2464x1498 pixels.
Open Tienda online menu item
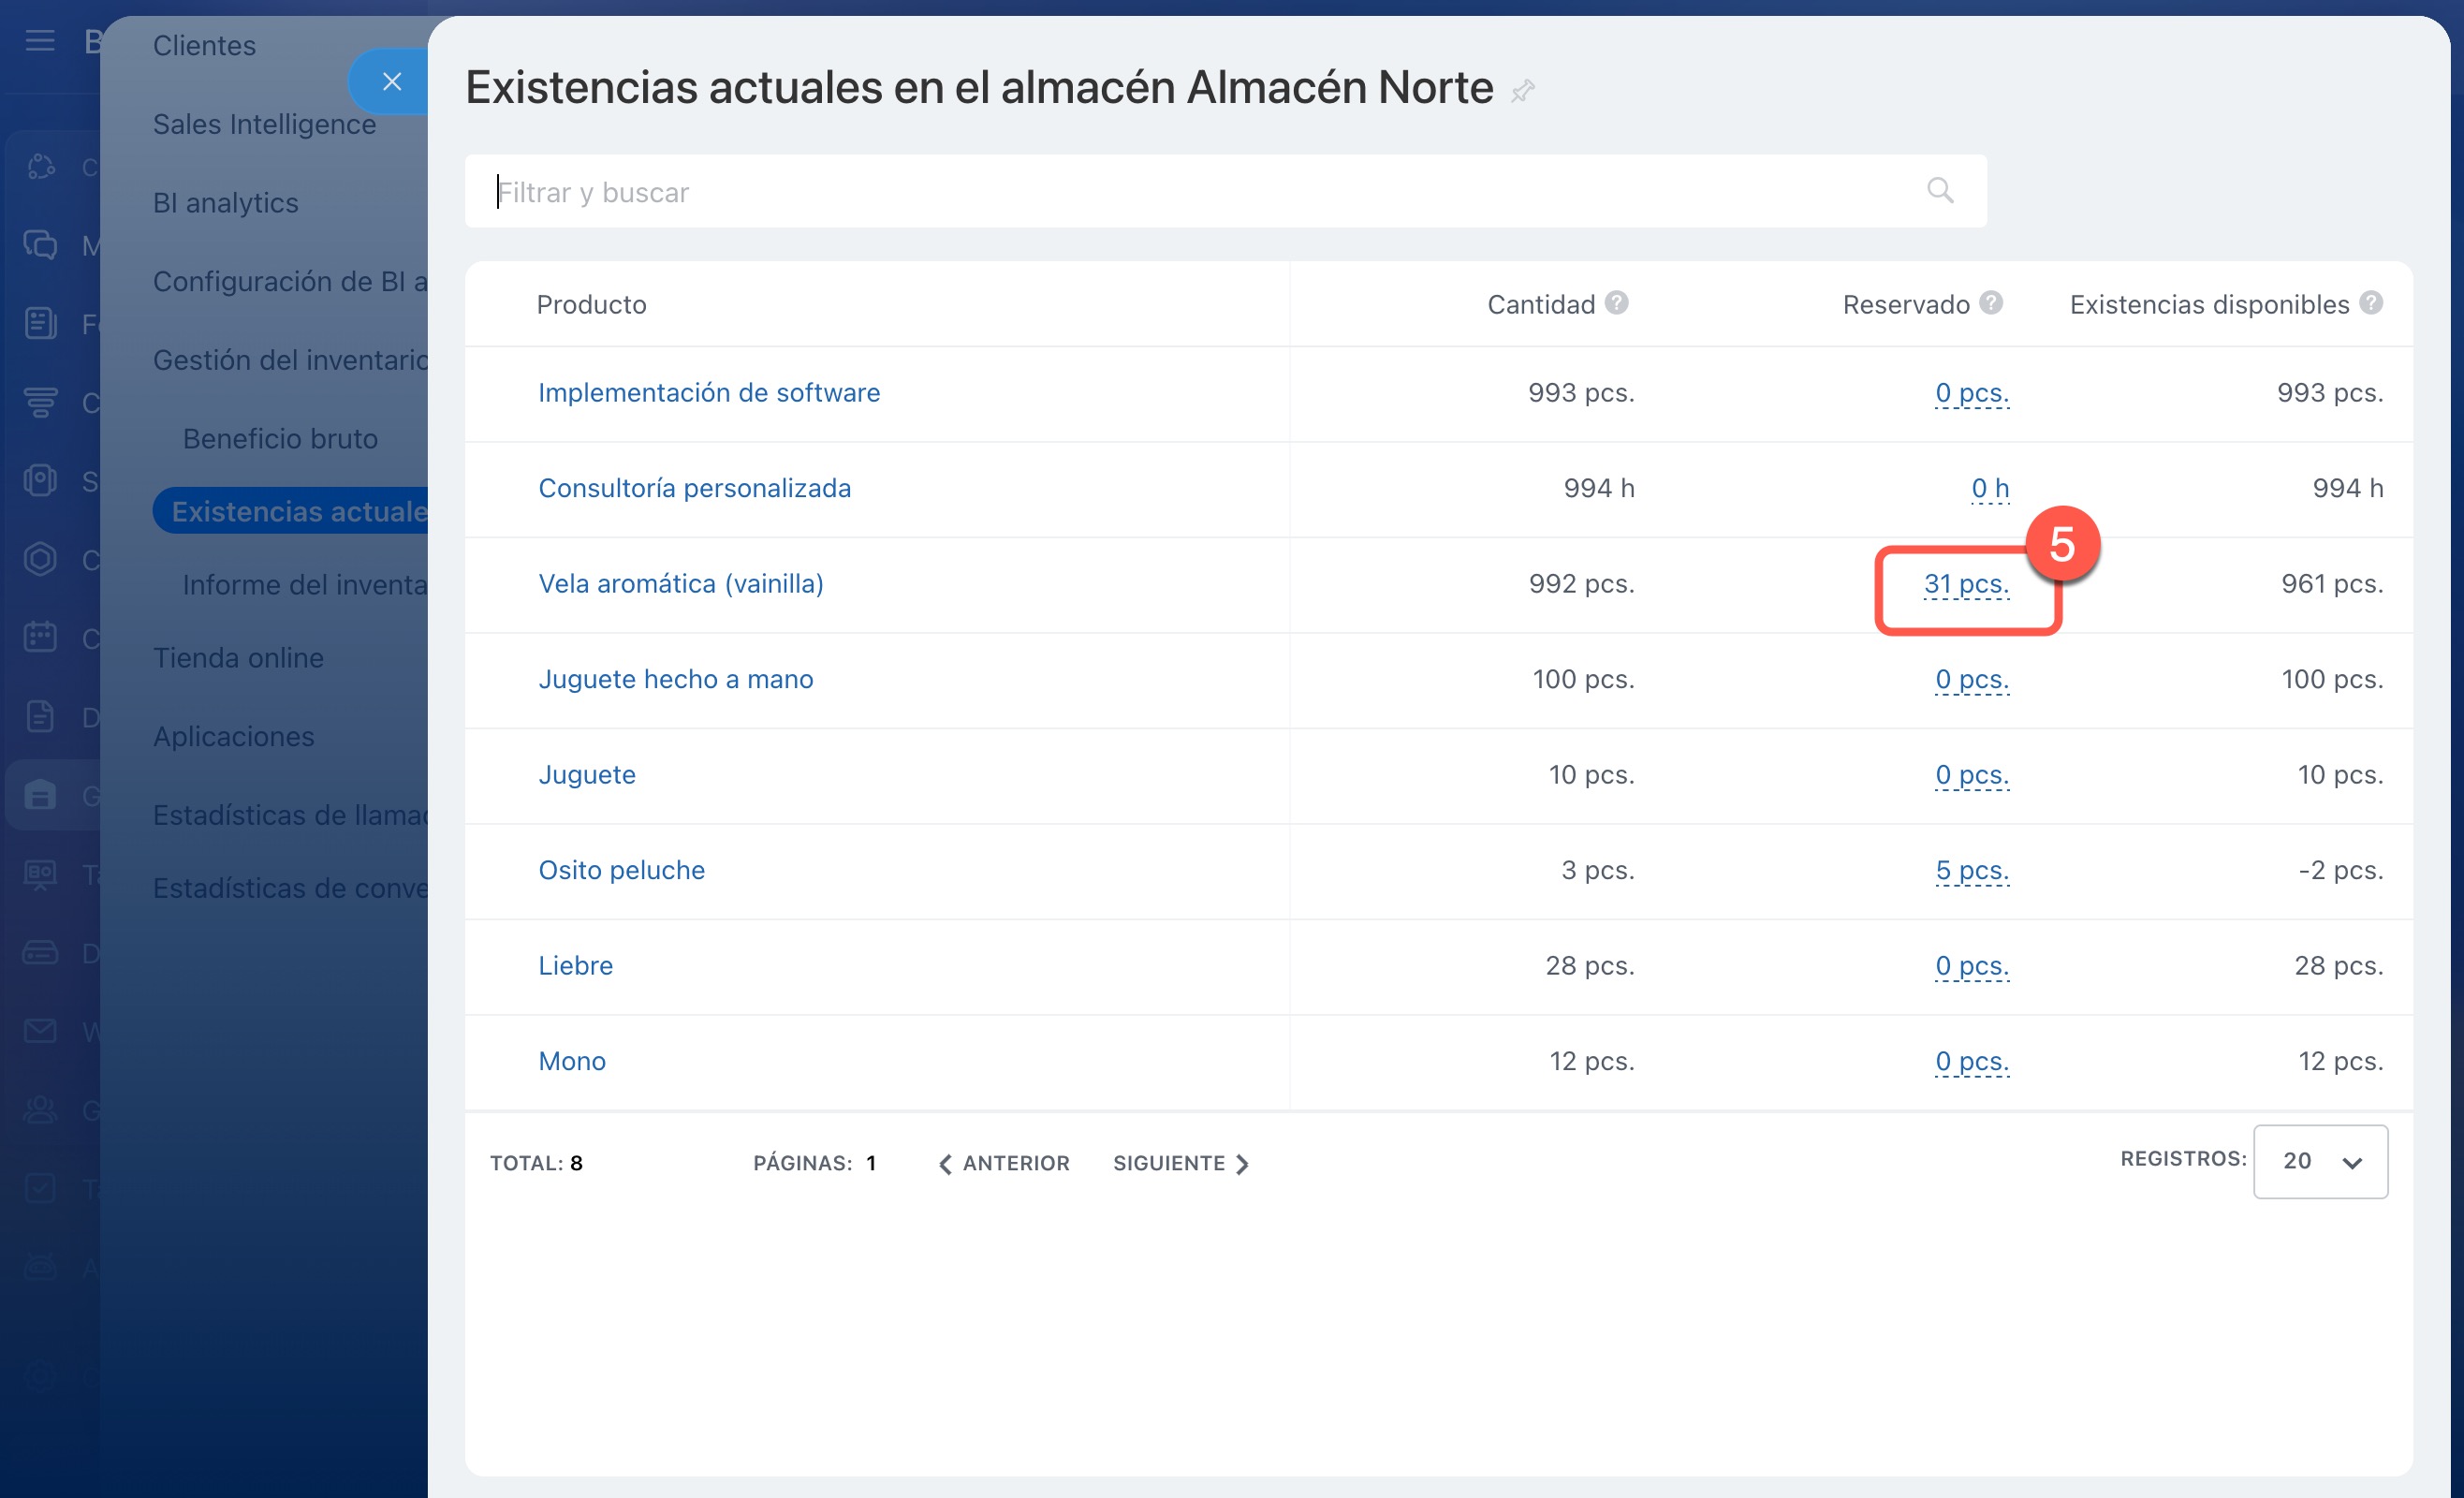(x=238, y=658)
